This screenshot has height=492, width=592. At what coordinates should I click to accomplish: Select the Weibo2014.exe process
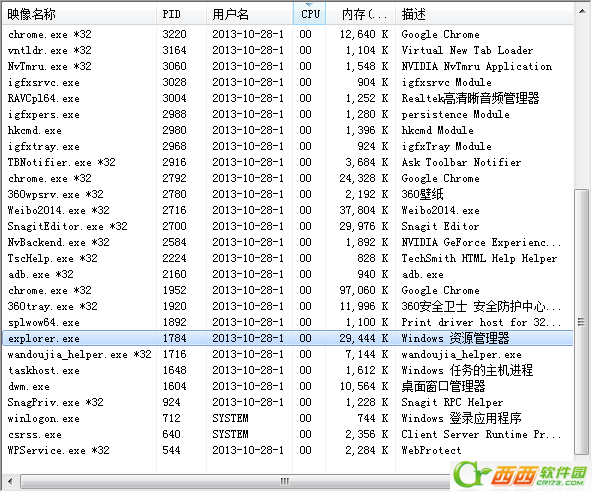[288, 210]
